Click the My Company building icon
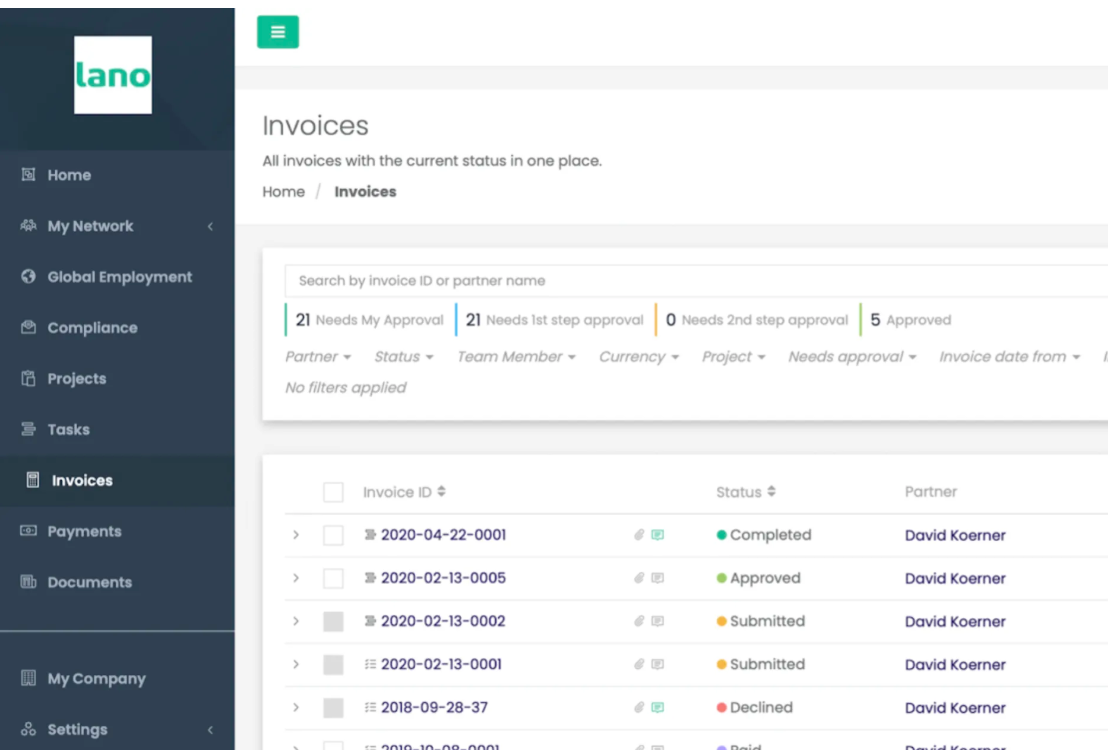 [x=28, y=678]
